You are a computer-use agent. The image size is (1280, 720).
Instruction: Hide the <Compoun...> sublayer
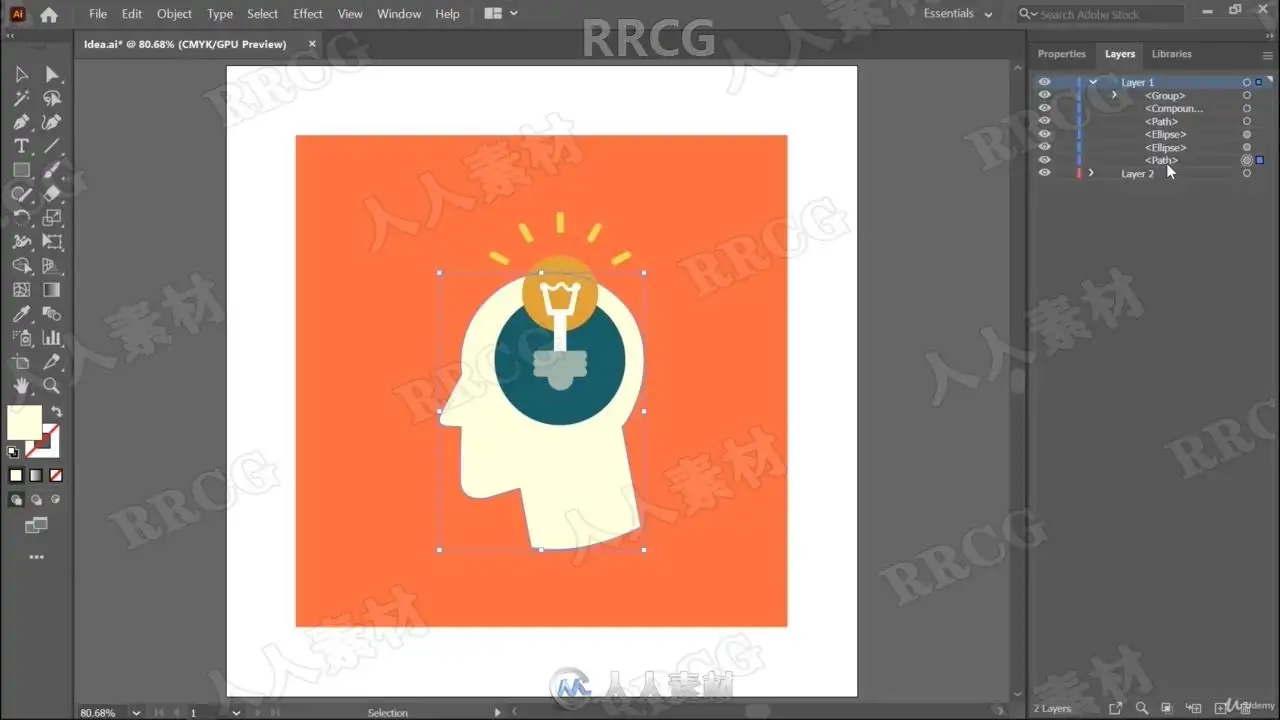(x=1044, y=108)
